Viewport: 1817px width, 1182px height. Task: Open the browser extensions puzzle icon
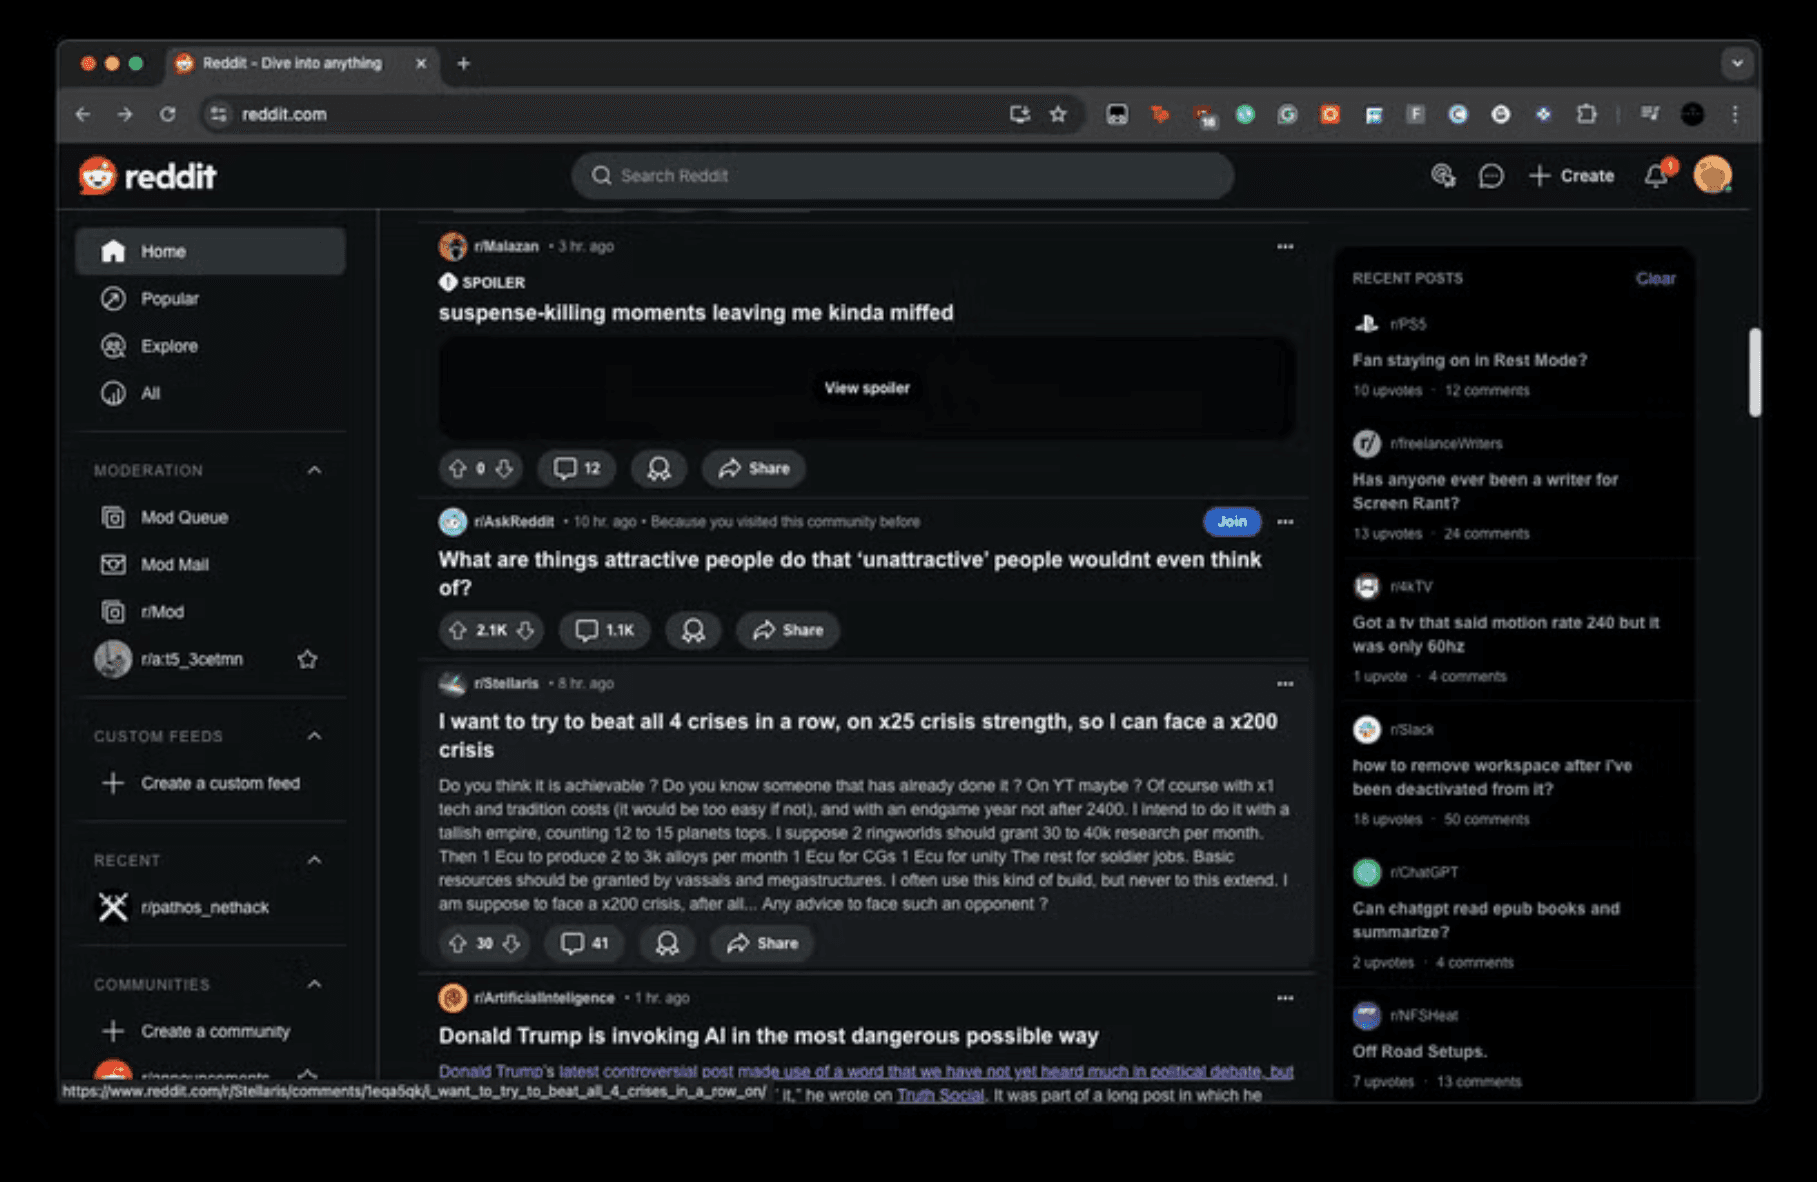click(1586, 114)
